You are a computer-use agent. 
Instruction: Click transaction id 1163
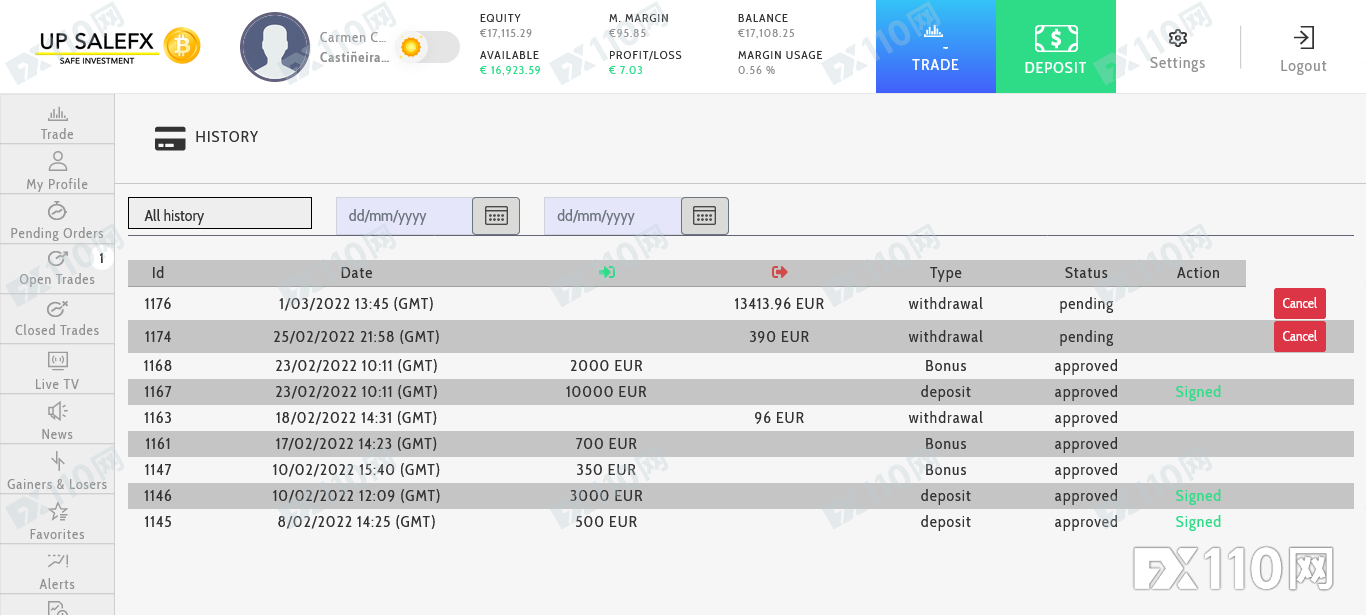click(158, 418)
